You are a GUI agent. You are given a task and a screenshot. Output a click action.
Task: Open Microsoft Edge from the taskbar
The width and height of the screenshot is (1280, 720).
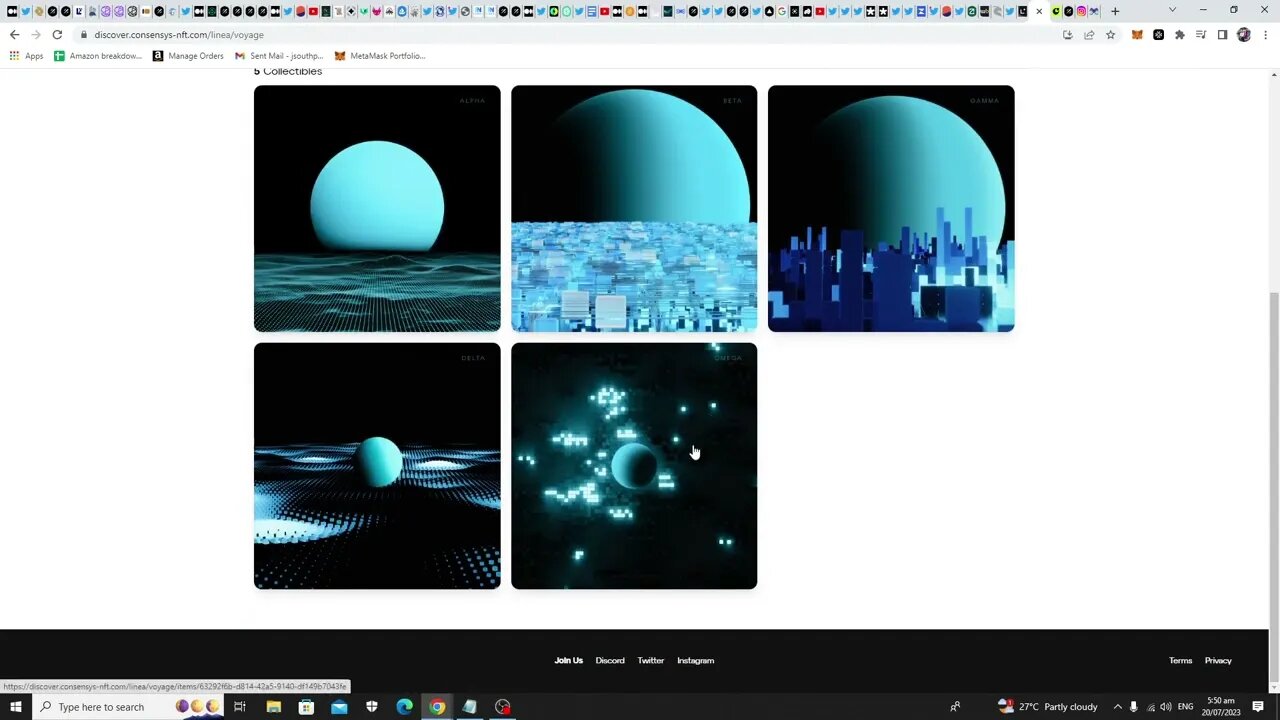pos(404,707)
